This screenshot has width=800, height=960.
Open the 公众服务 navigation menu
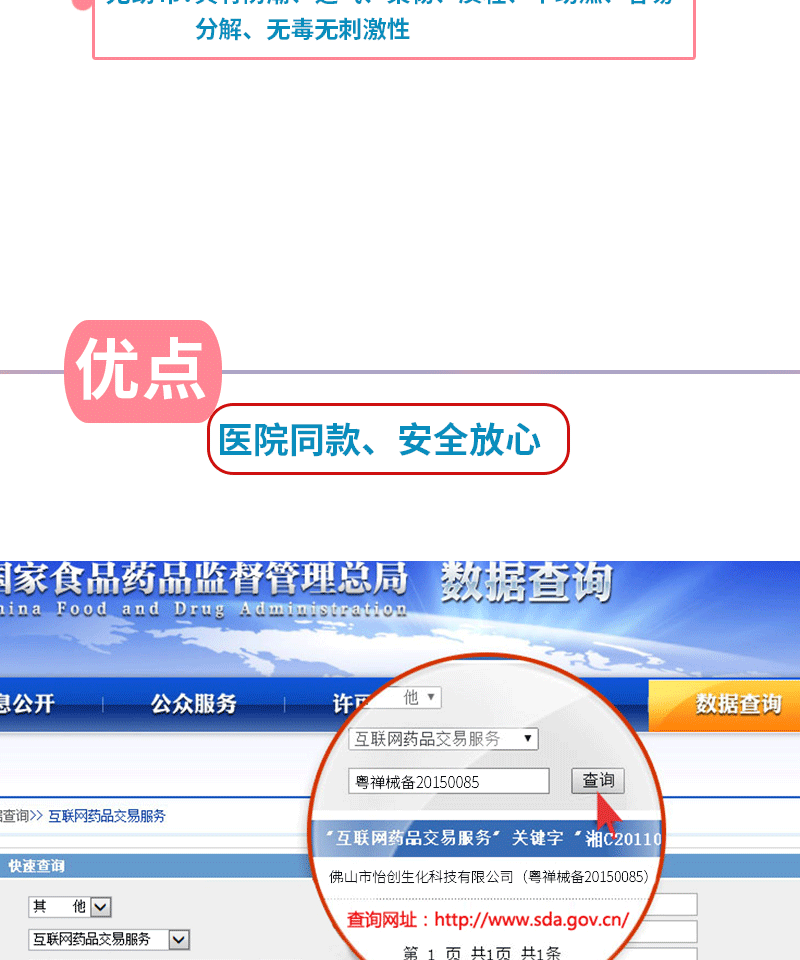click(193, 703)
